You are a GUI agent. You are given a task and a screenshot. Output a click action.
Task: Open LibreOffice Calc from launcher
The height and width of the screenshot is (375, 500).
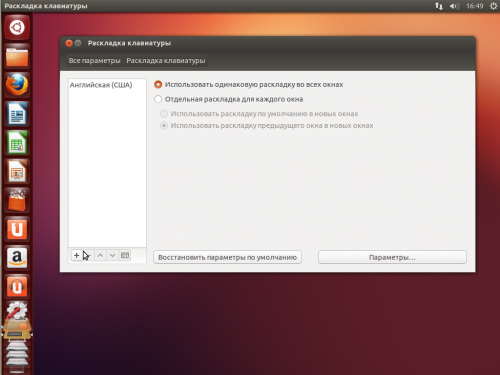[x=17, y=143]
